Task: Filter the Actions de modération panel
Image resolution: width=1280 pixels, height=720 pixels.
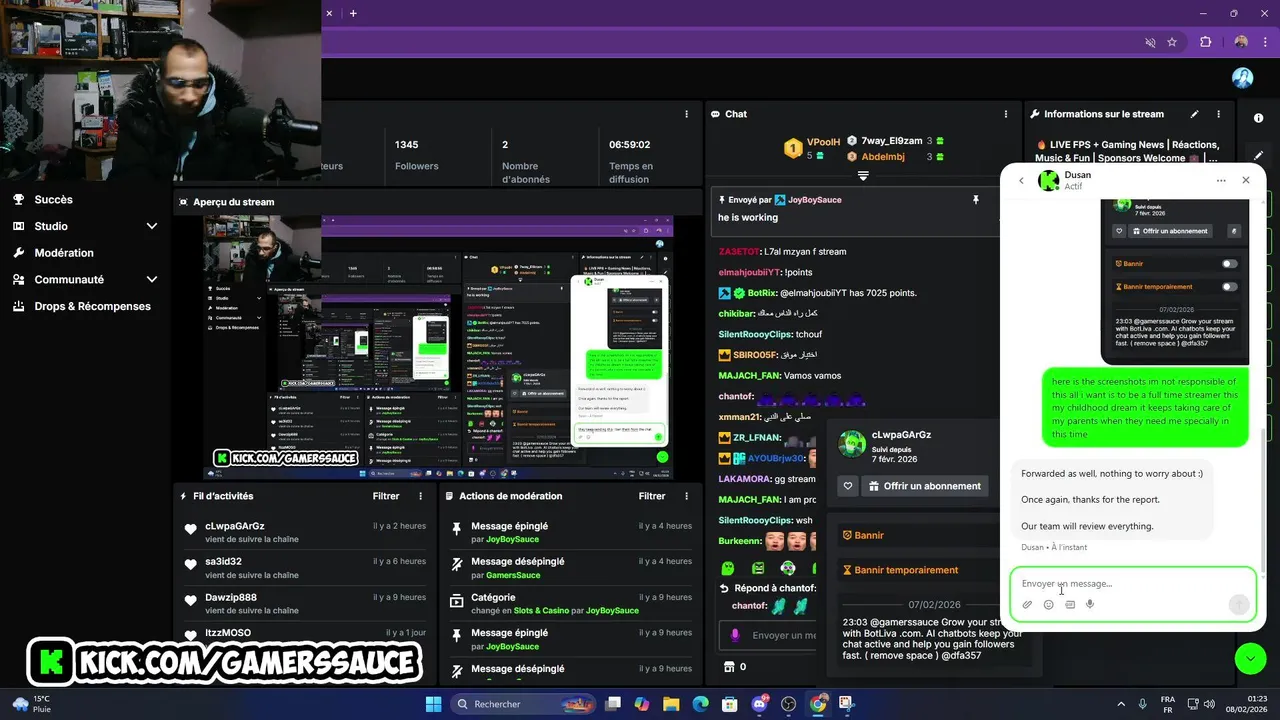Action: pyautogui.click(x=652, y=496)
